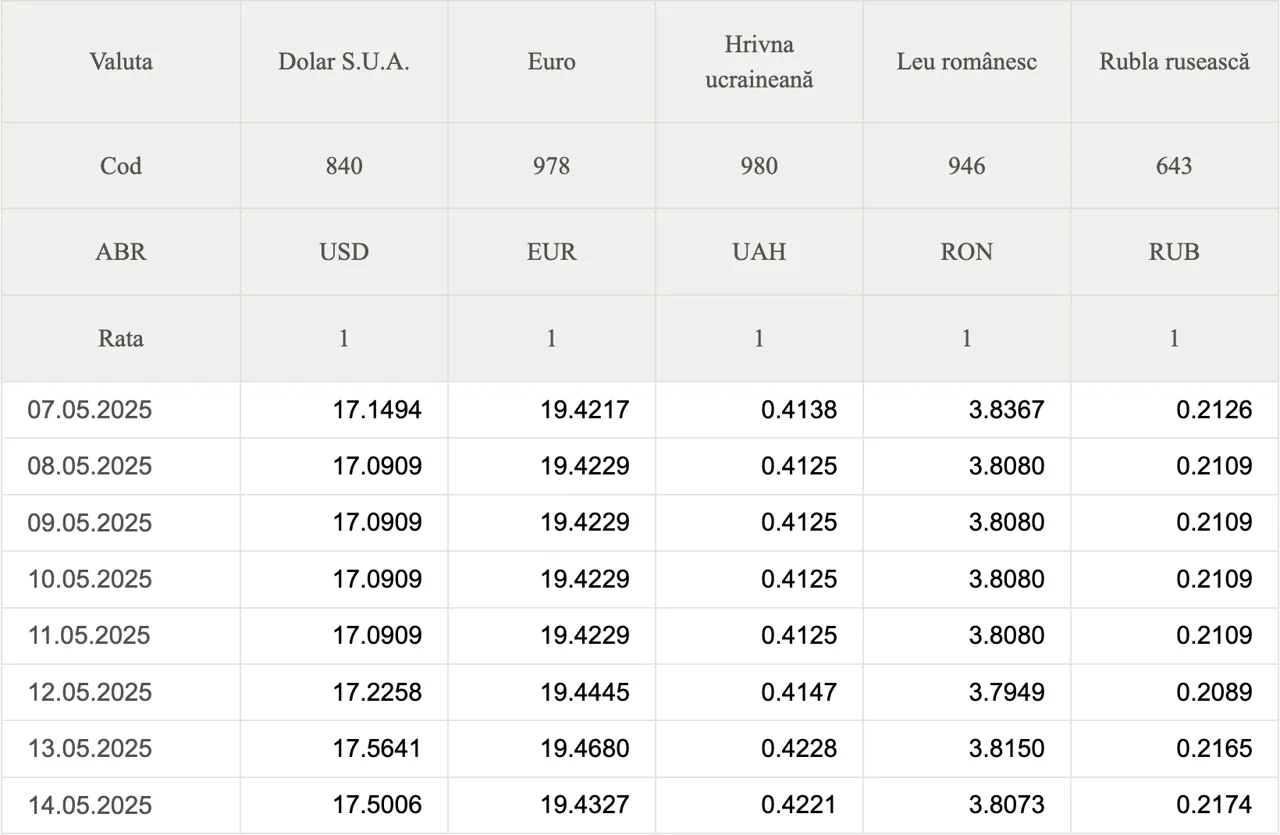Click the Hrivna ucraineană header cell
The height and width of the screenshot is (835, 1280).
[x=759, y=62]
